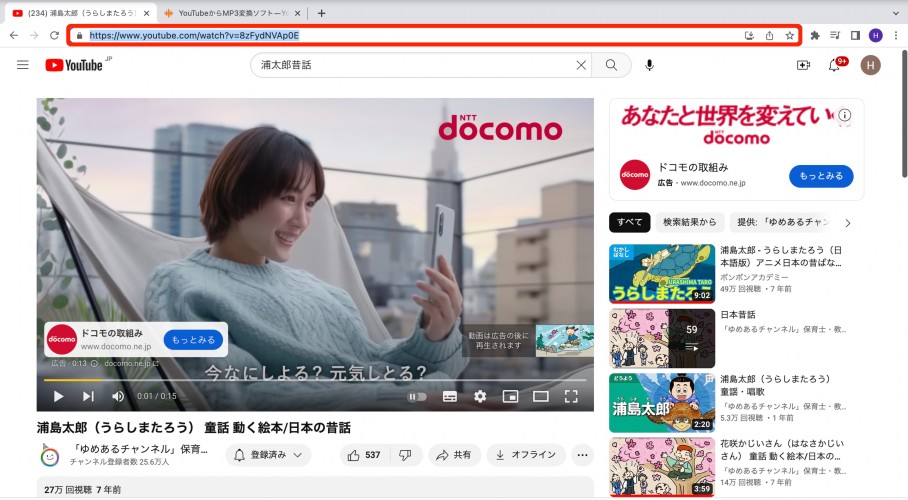Click the magnifier search button
Viewport: 908px width, 500px height.
coord(611,65)
